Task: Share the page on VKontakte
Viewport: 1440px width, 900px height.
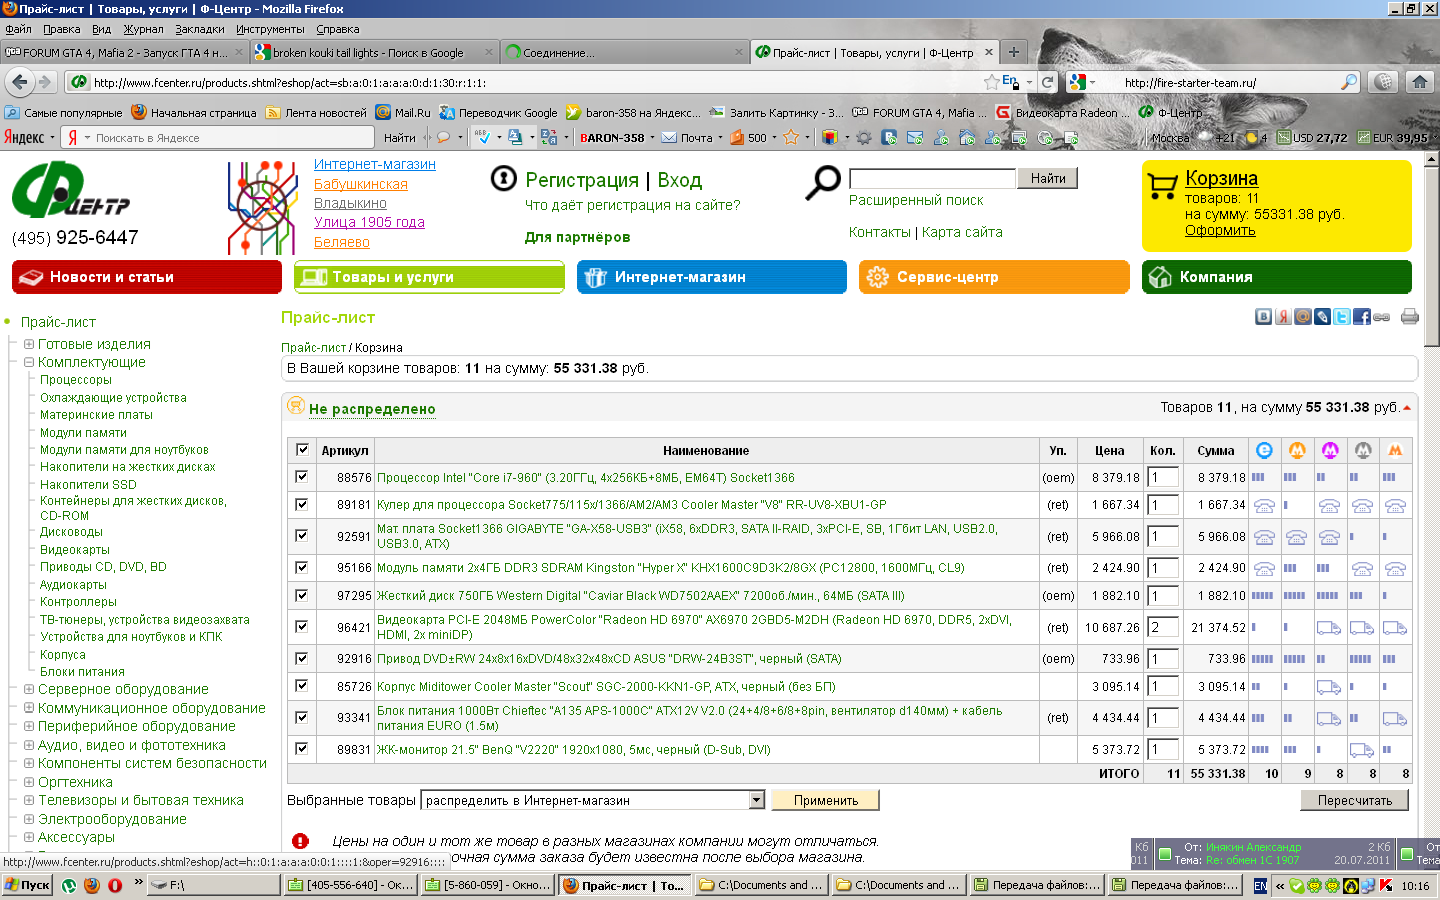Action: click(x=1264, y=317)
